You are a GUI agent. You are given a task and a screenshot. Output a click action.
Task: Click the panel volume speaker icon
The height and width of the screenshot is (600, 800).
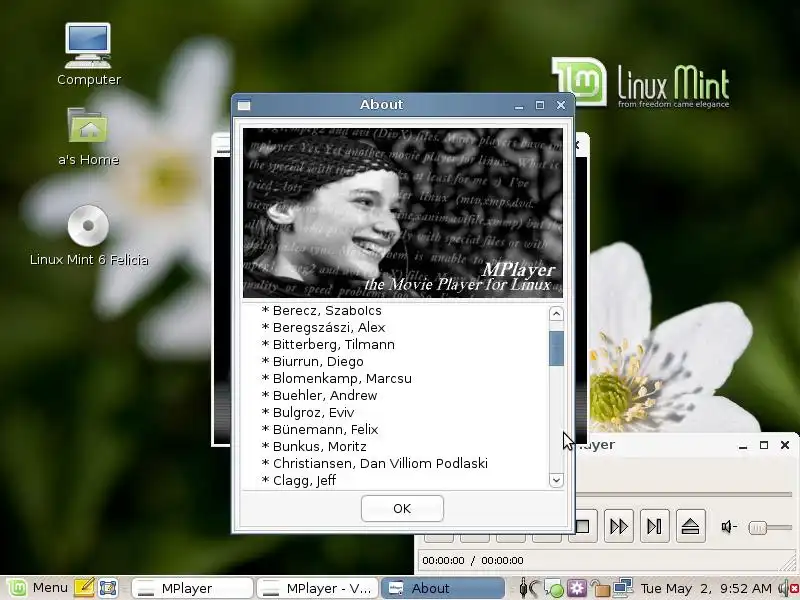[788, 588]
